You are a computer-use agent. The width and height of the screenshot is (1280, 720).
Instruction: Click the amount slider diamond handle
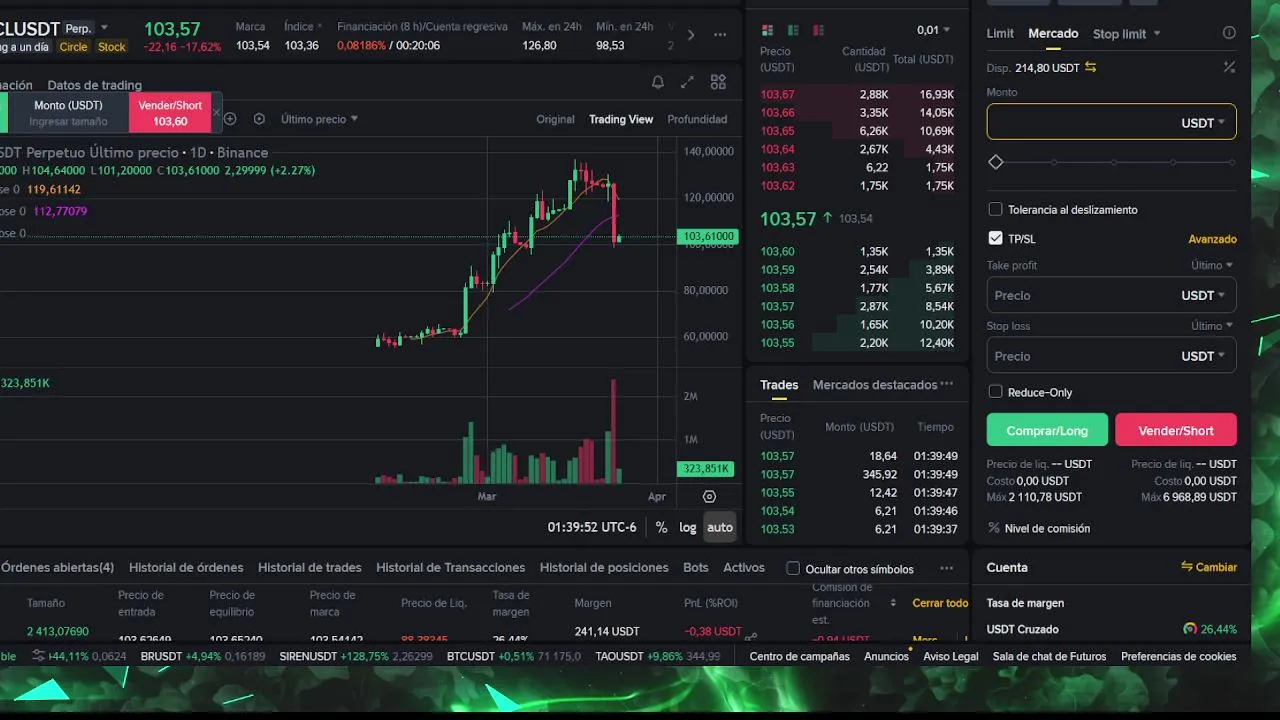(x=995, y=162)
